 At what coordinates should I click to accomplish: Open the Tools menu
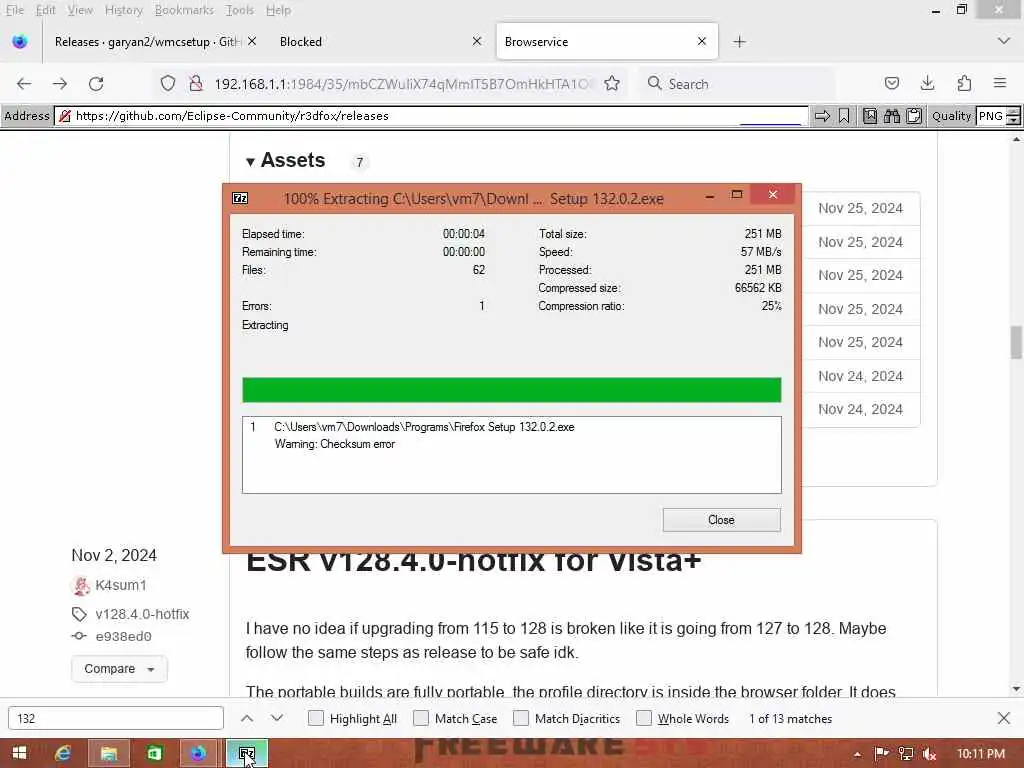[239, 10]
